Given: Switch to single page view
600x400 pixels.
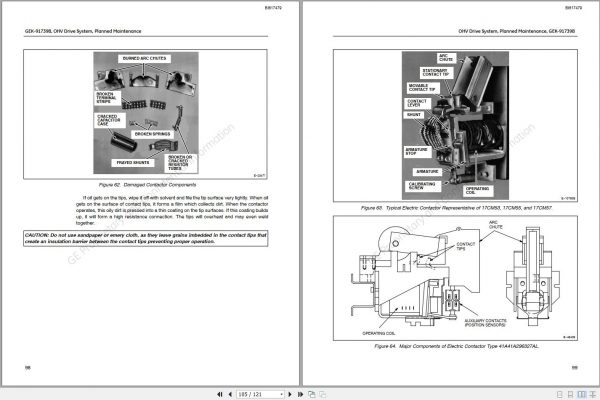Looking at the screenshot, I should point(559,394).
